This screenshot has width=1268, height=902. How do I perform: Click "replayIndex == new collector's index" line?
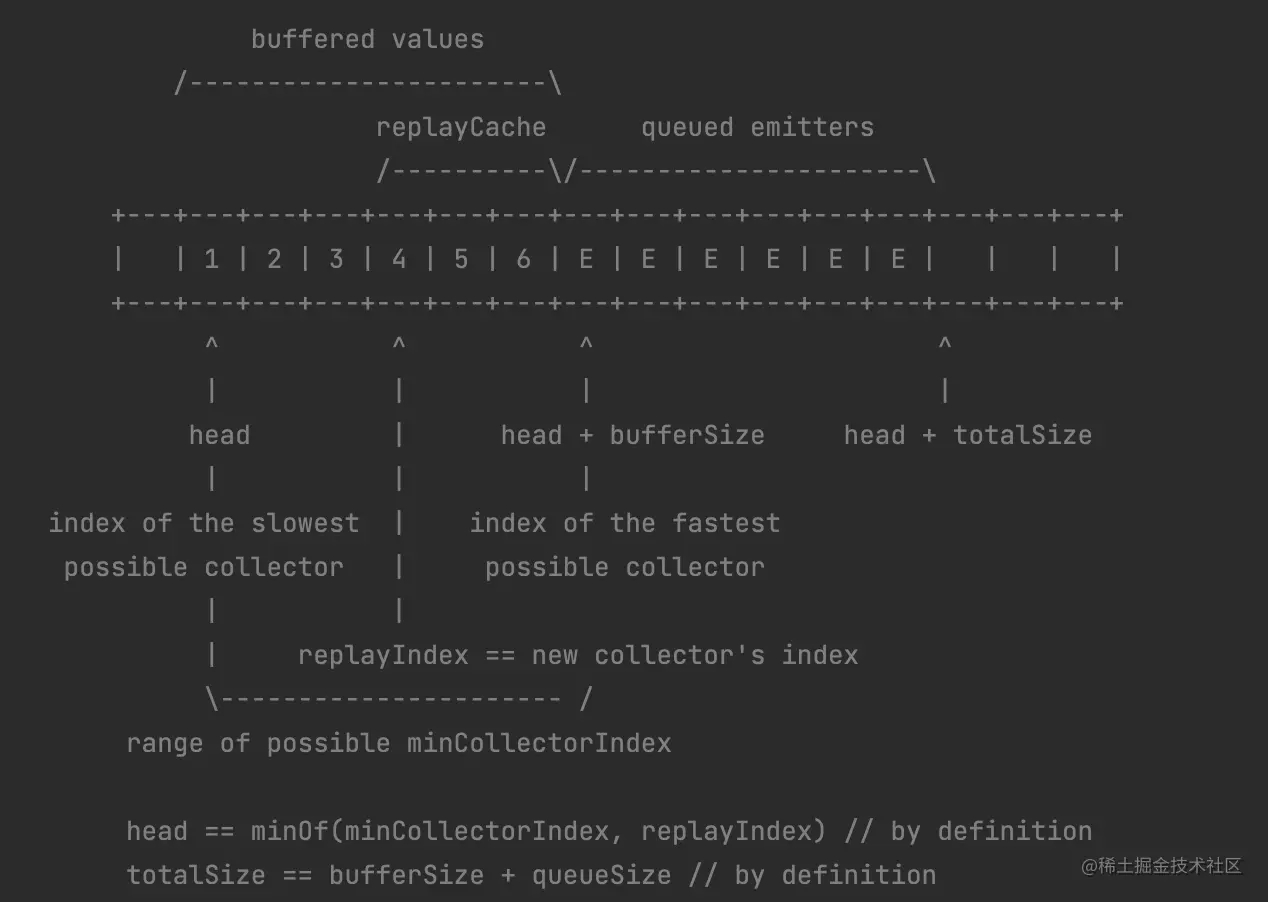(578, 656)
